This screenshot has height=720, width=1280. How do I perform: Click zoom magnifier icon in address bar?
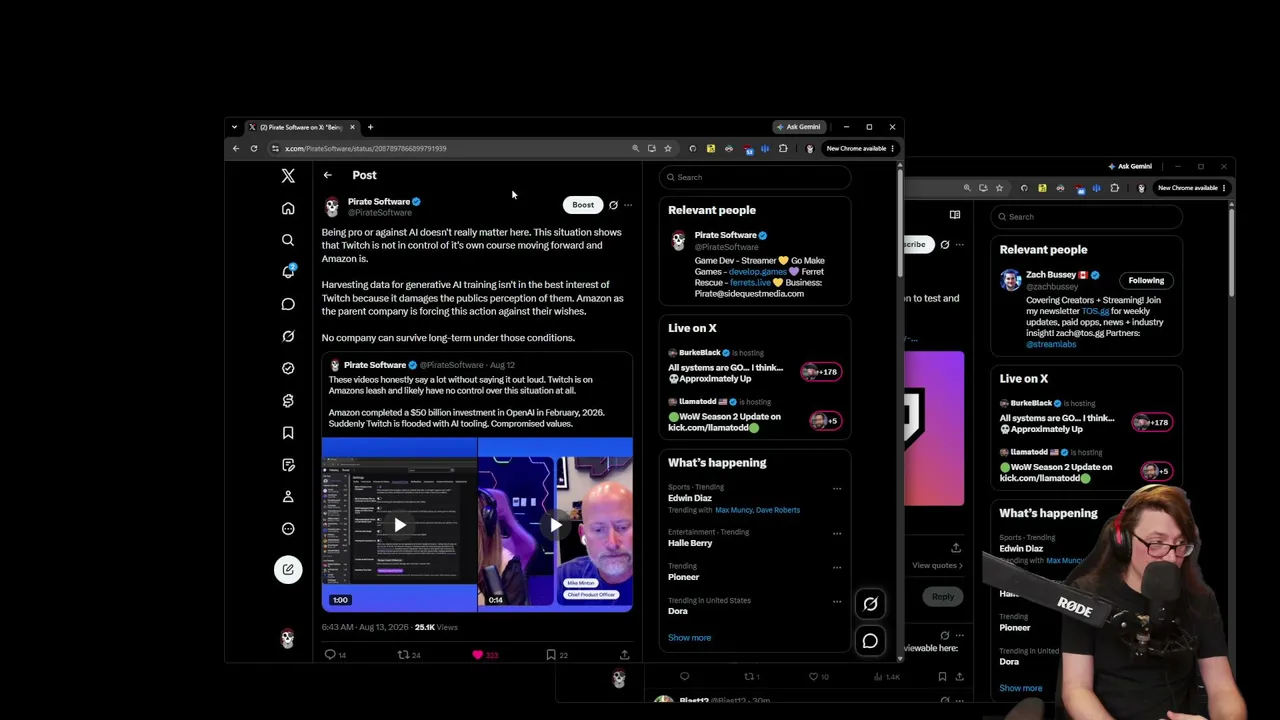tap(635, 148)
